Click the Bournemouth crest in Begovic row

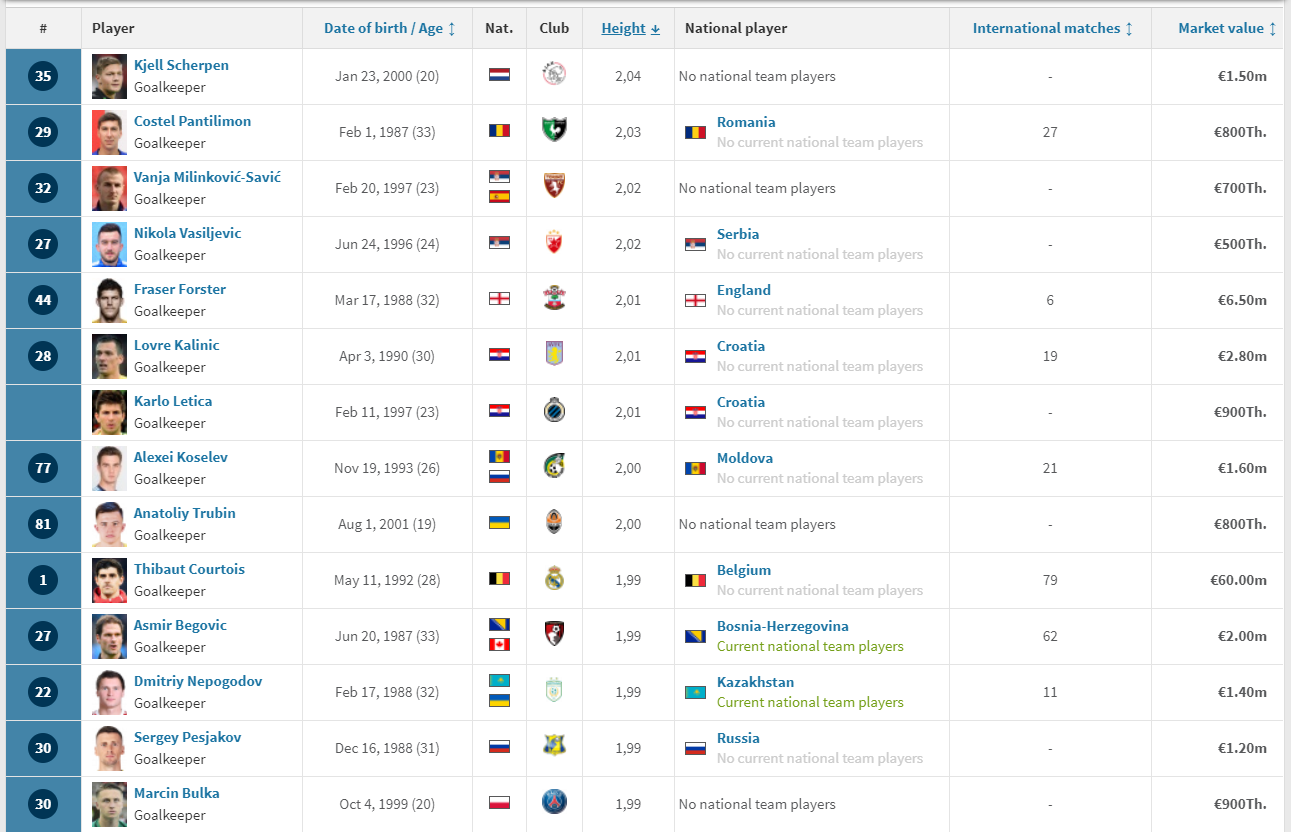(x=554, y=636)
